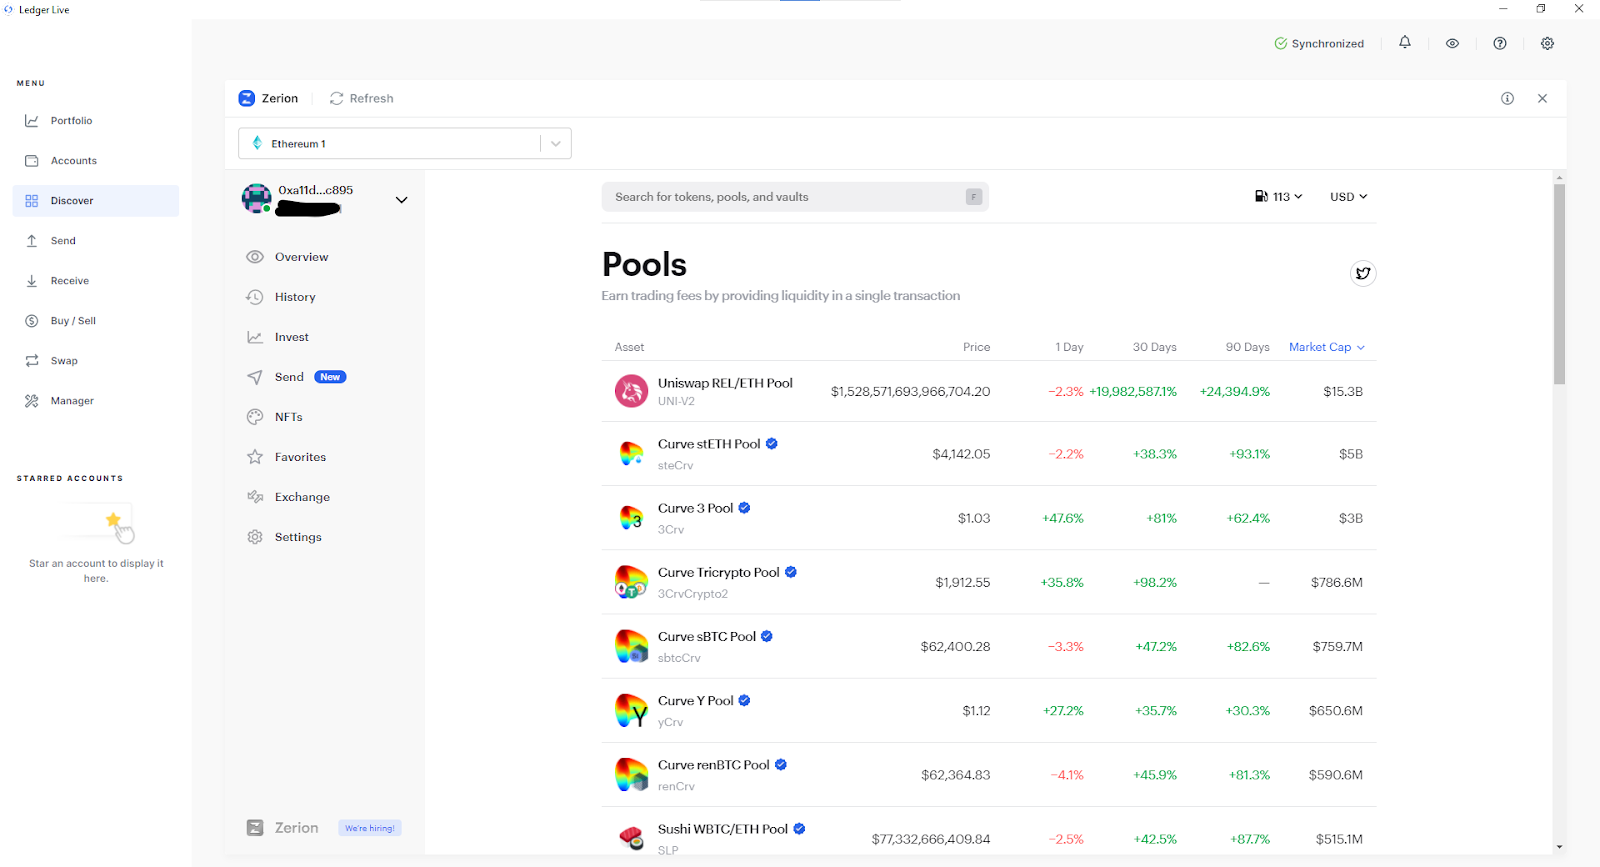Click the Ledger menu Send item

96,240
